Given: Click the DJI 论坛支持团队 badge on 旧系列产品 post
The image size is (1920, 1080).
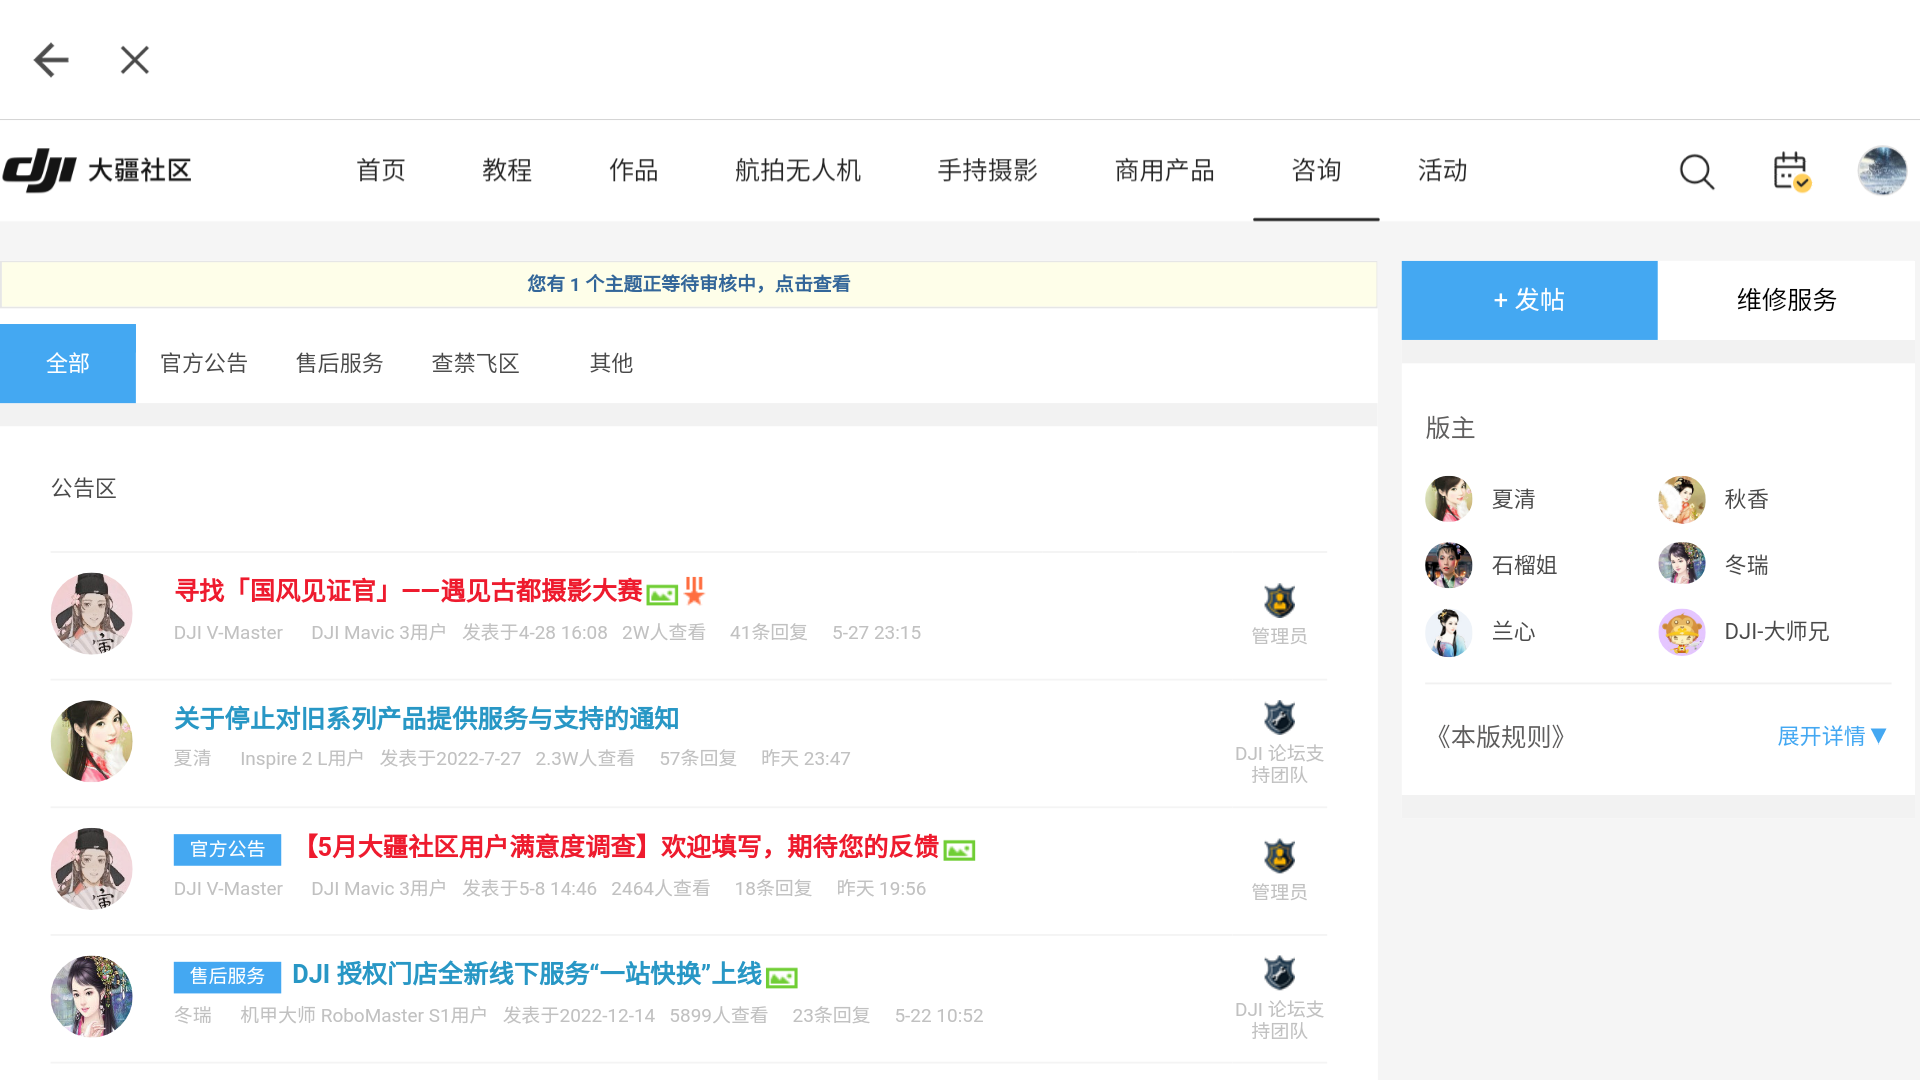Looking at the screenshot, I should tap(1279, 718).
